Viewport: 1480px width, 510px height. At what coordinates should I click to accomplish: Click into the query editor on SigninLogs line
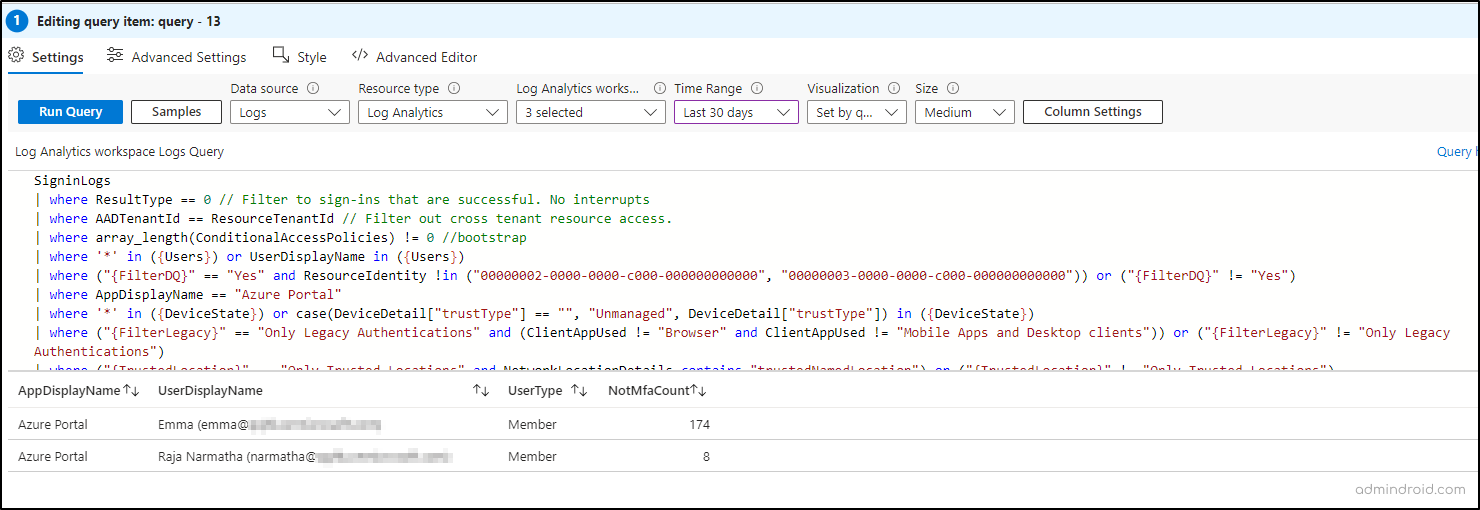coord(72,181)
